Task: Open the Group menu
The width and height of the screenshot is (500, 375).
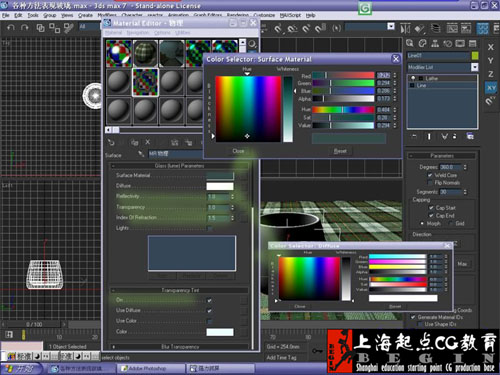Action: tap(49, 15)
